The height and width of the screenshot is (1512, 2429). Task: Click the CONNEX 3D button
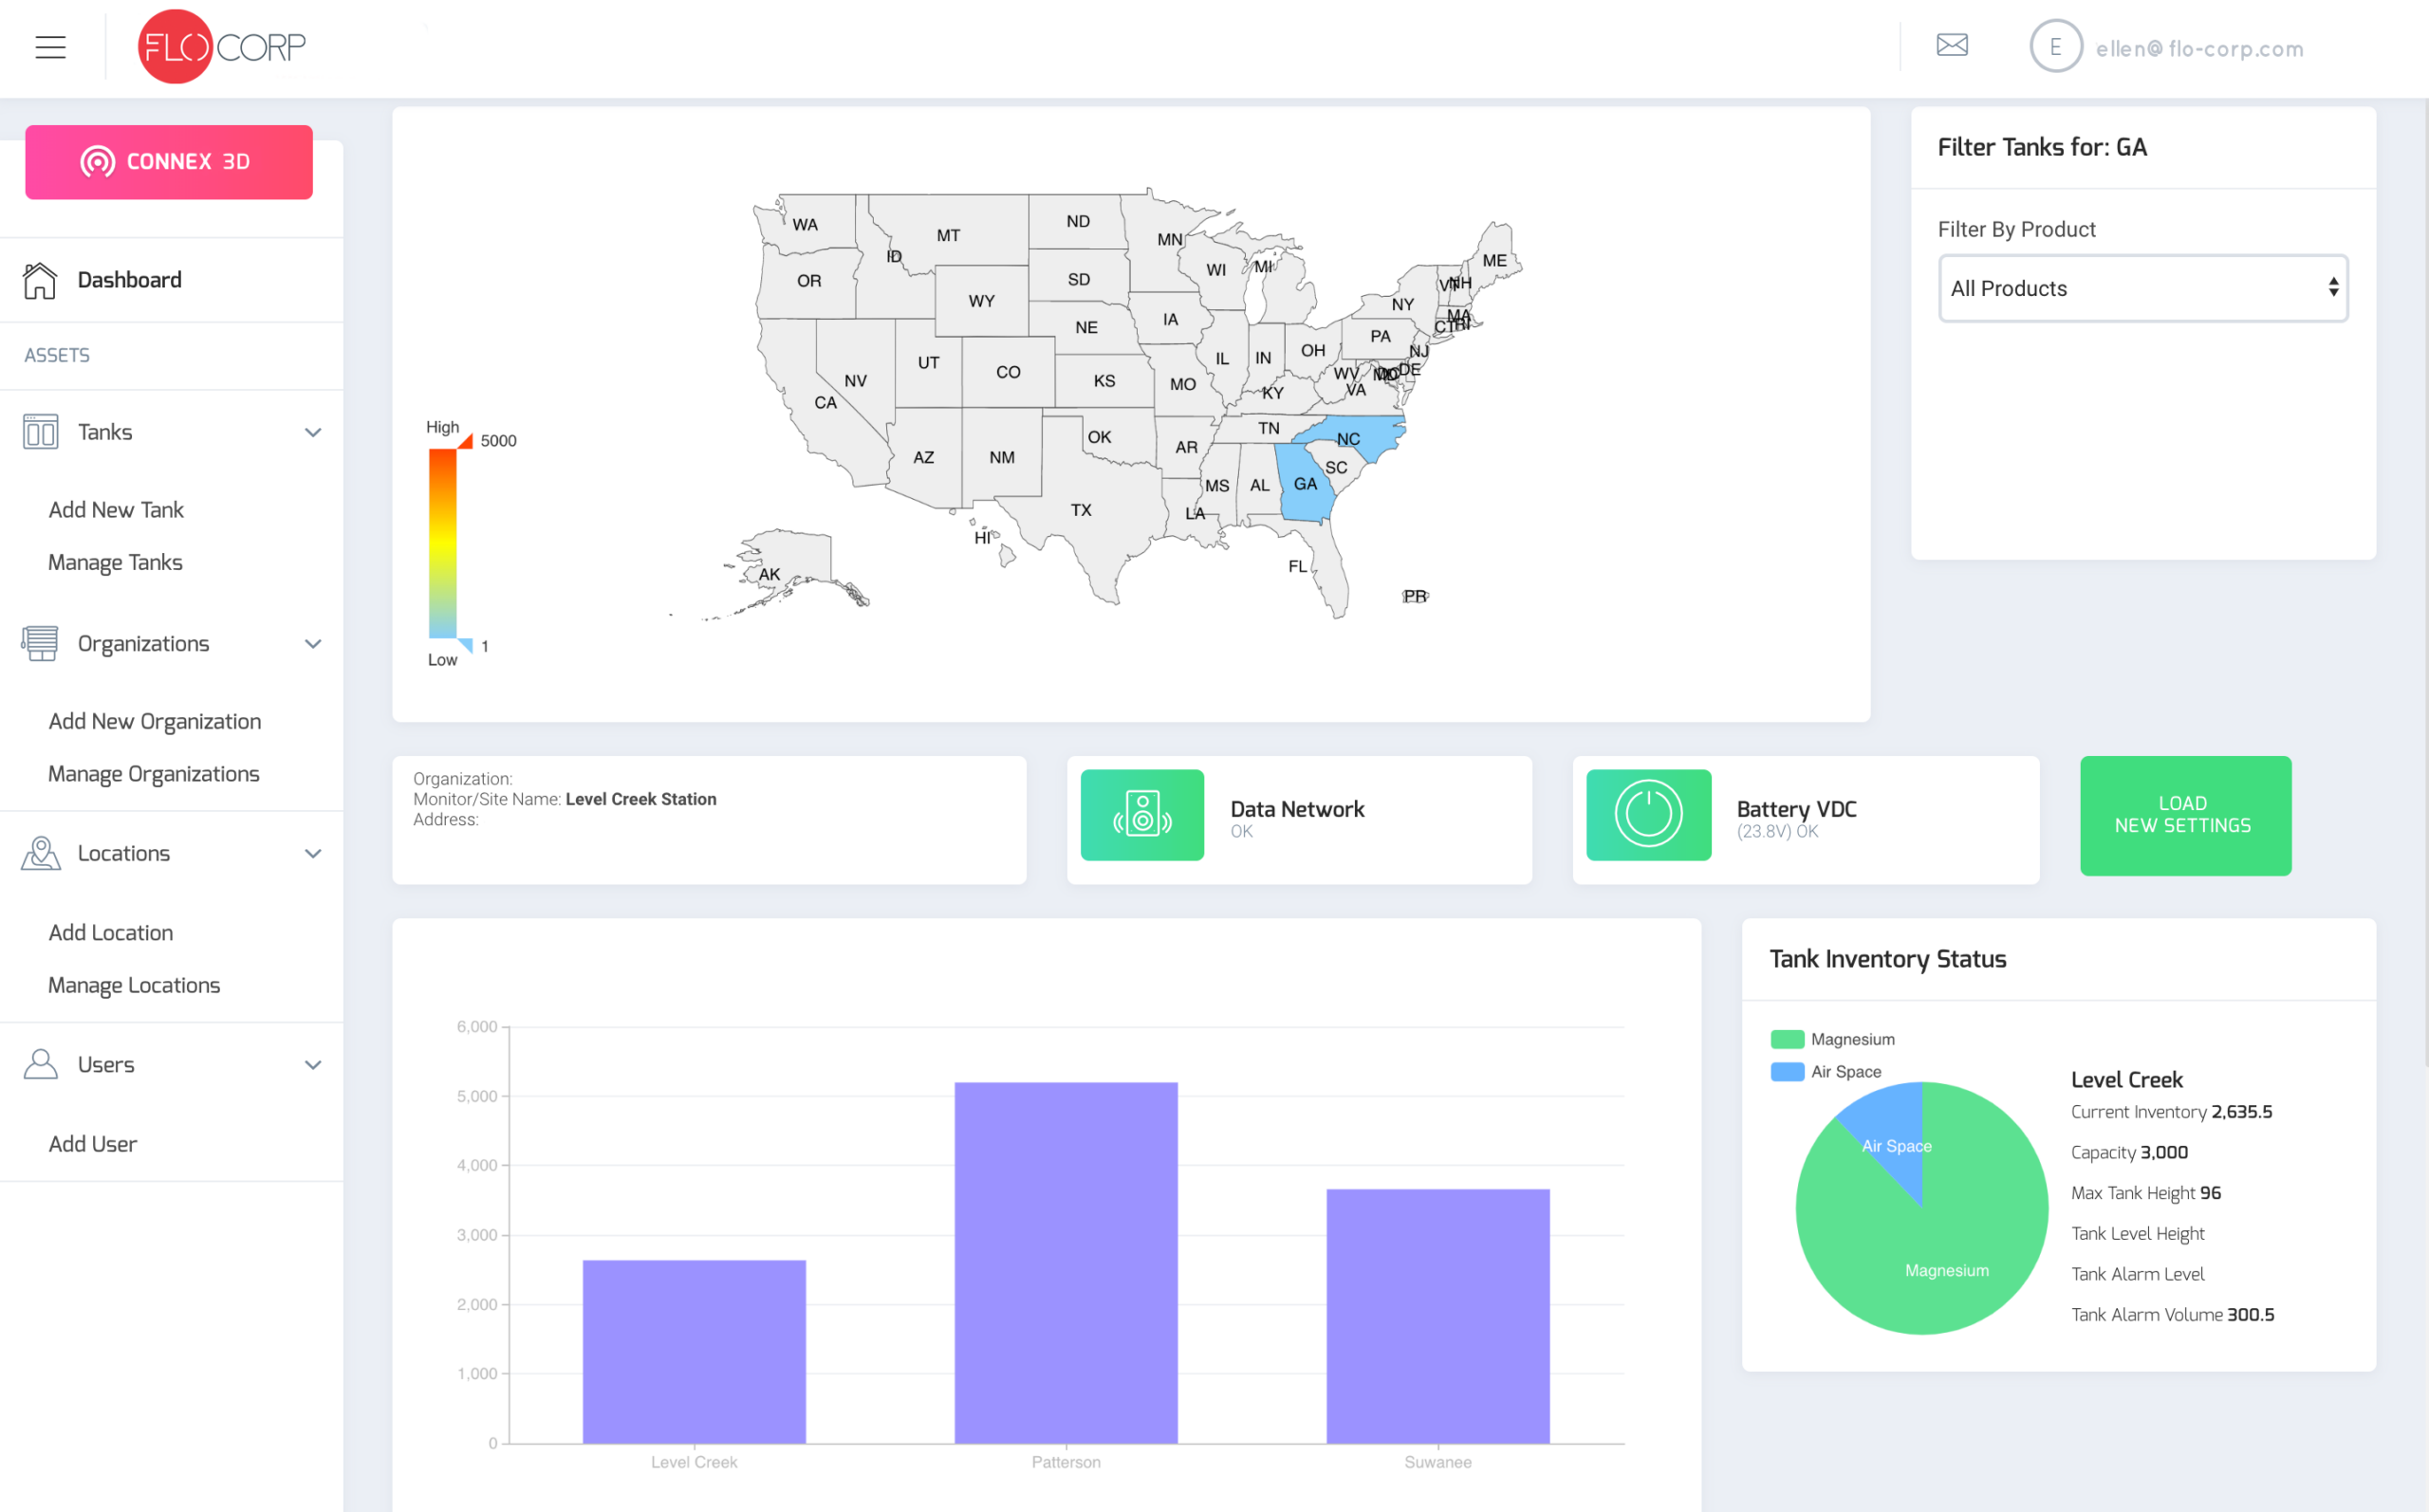click(x=169, y=162)
